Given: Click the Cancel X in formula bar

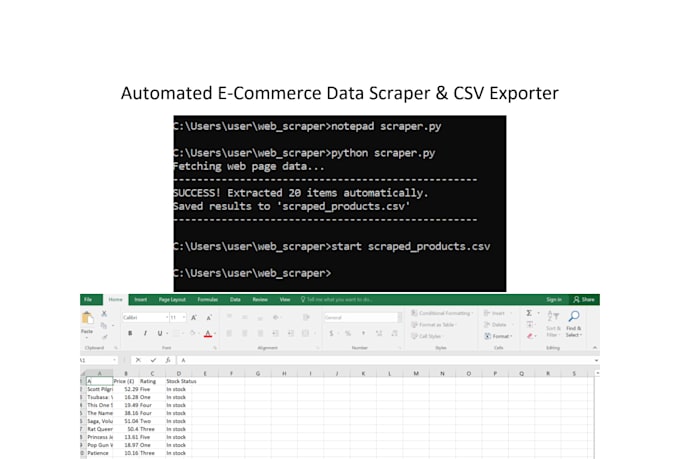Looking at the screenshot, I should click(138, 361).
